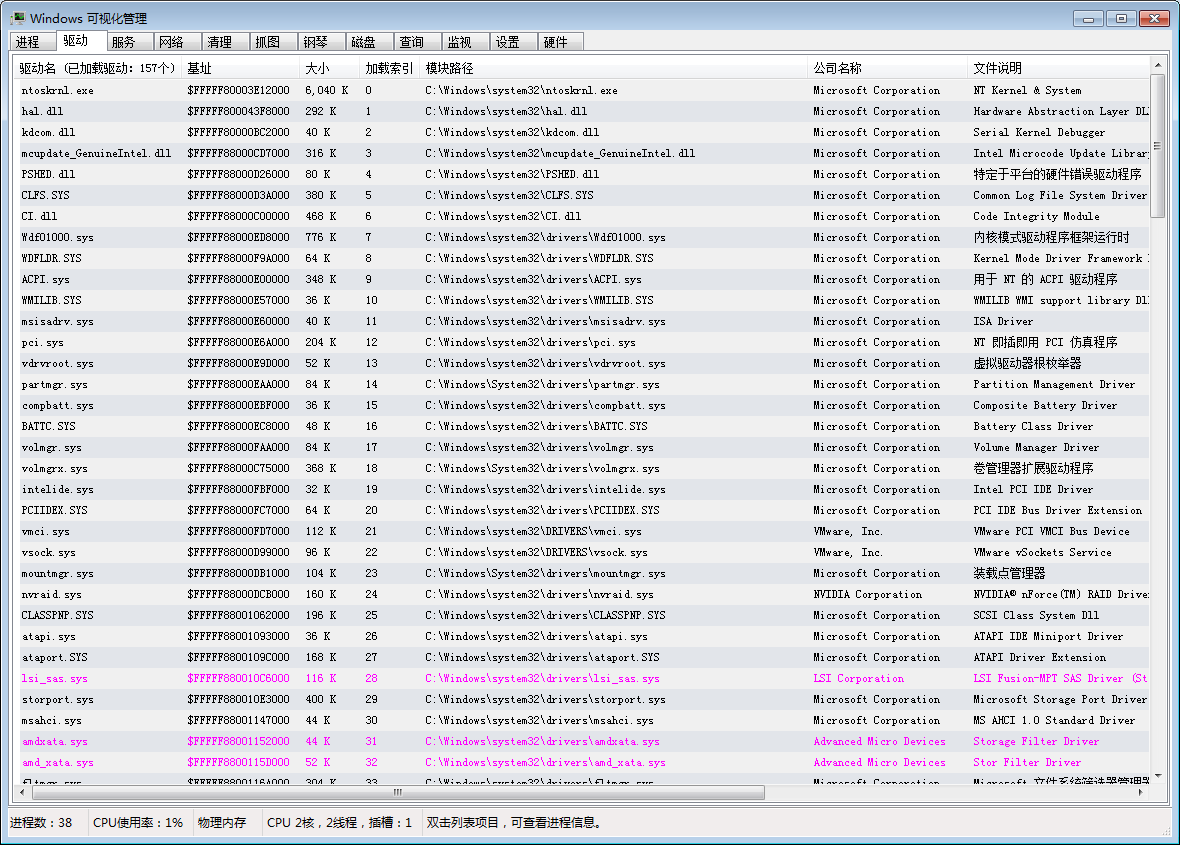Screen dimensions: 1180x845
Task: Open the 抓图 screenshot tab
Action: [268, 42]
